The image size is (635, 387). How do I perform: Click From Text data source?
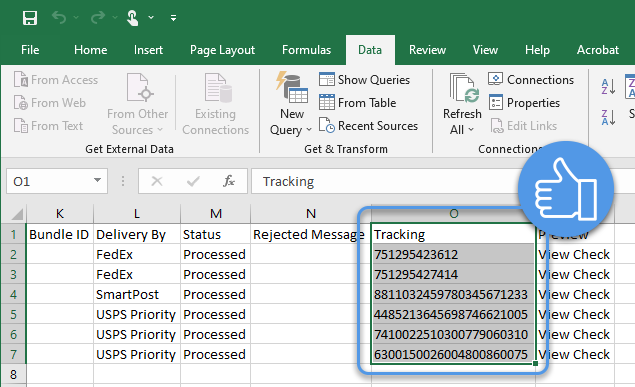pos(49,126)
